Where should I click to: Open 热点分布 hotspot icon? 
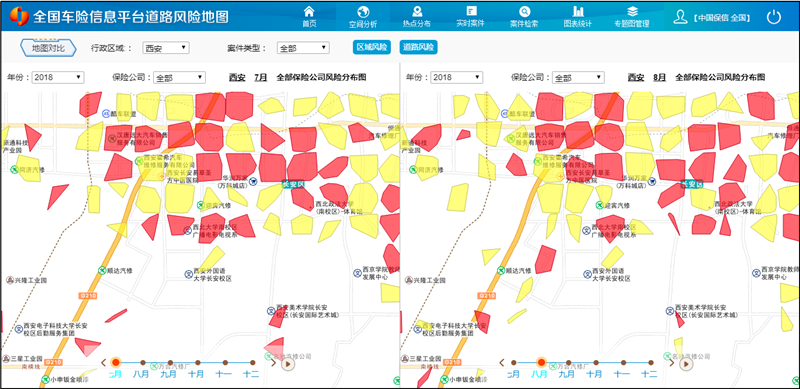coord(417,11)
